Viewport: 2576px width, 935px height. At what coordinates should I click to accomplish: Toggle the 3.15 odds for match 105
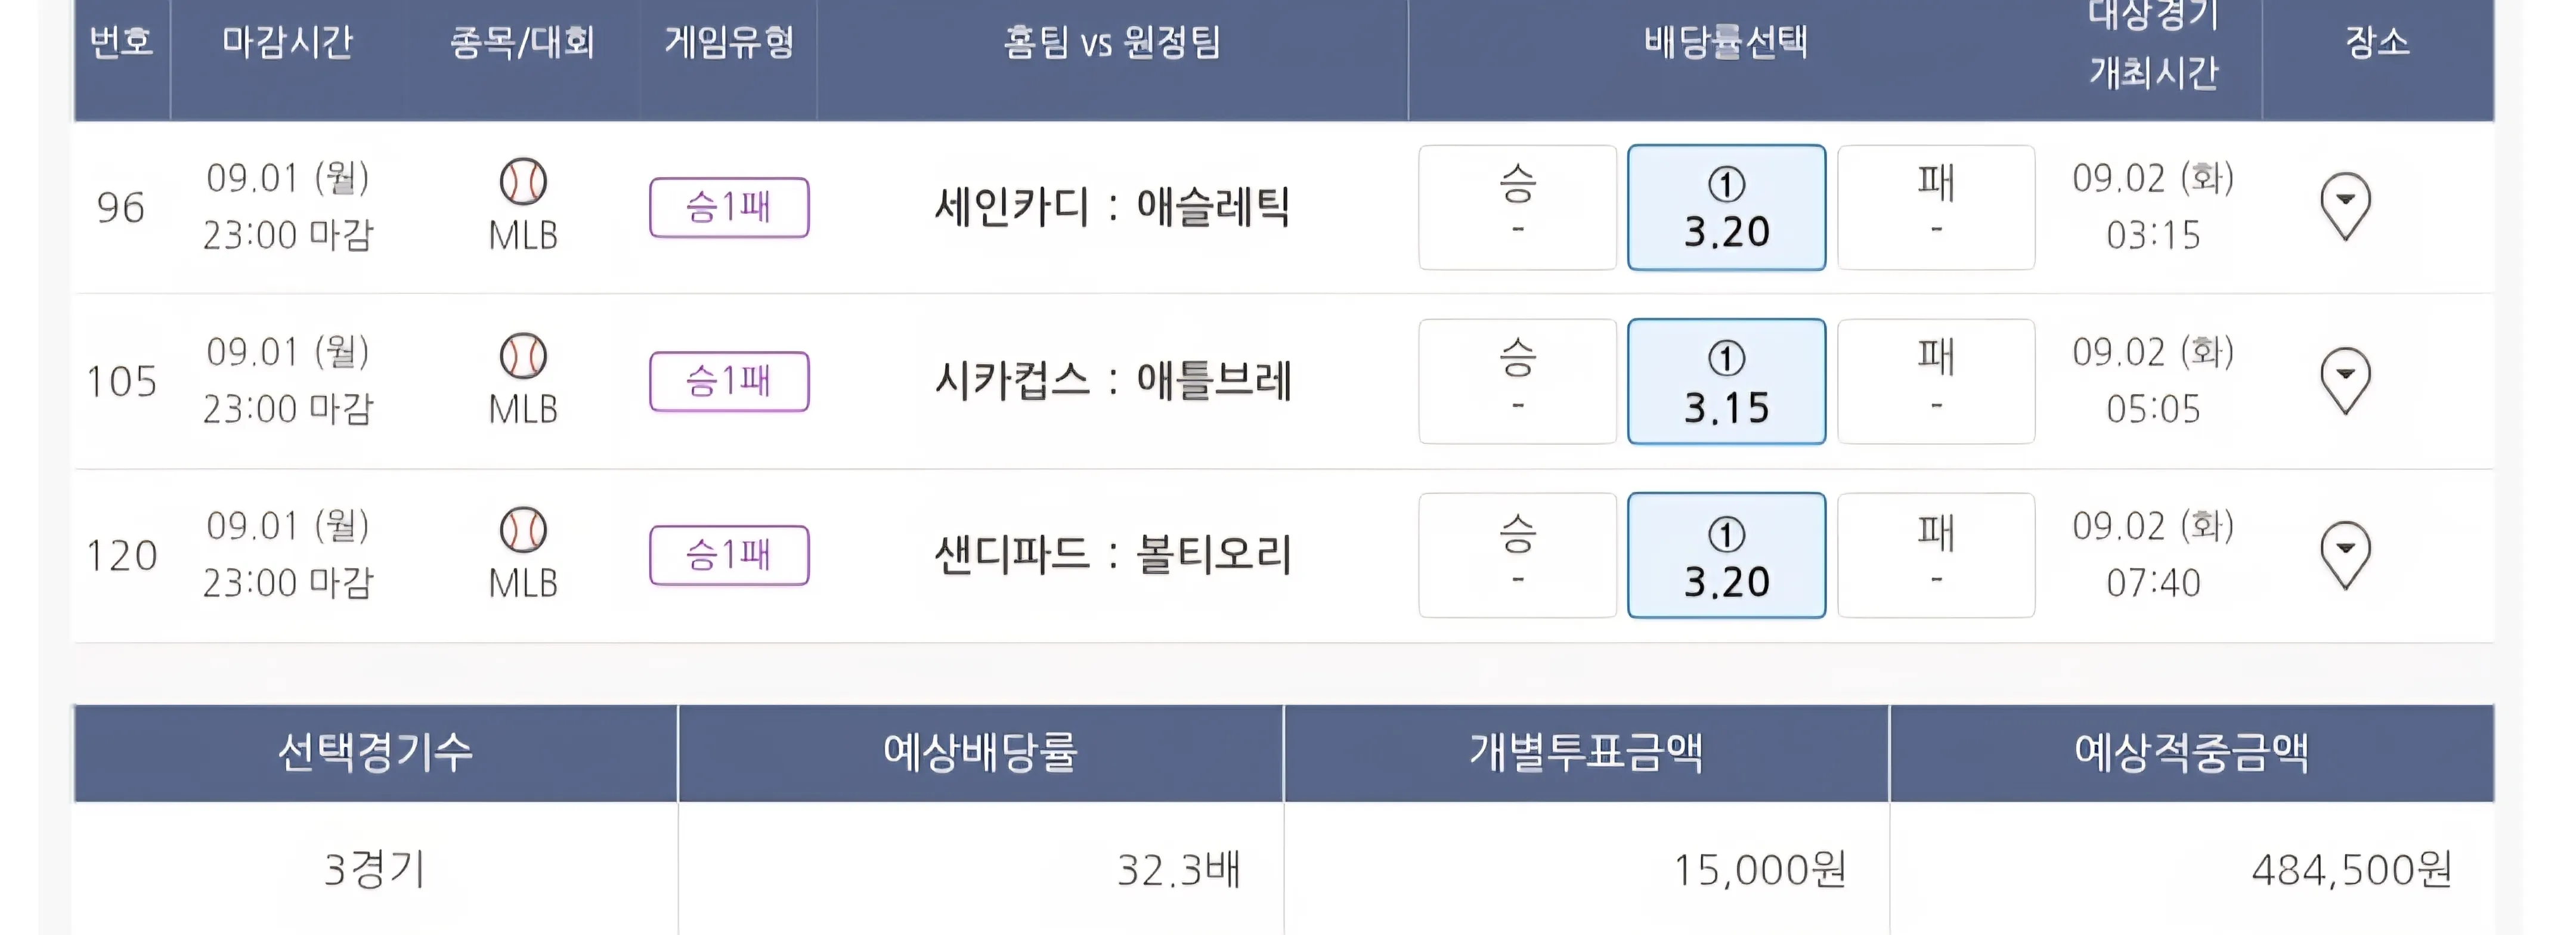[1726, 381]
